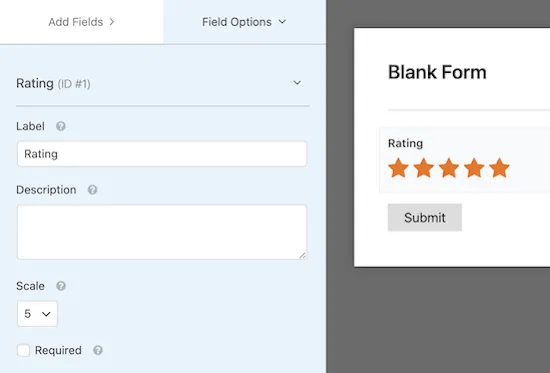
Task: Click the Submit button
Action: click(x=425, y=218)
